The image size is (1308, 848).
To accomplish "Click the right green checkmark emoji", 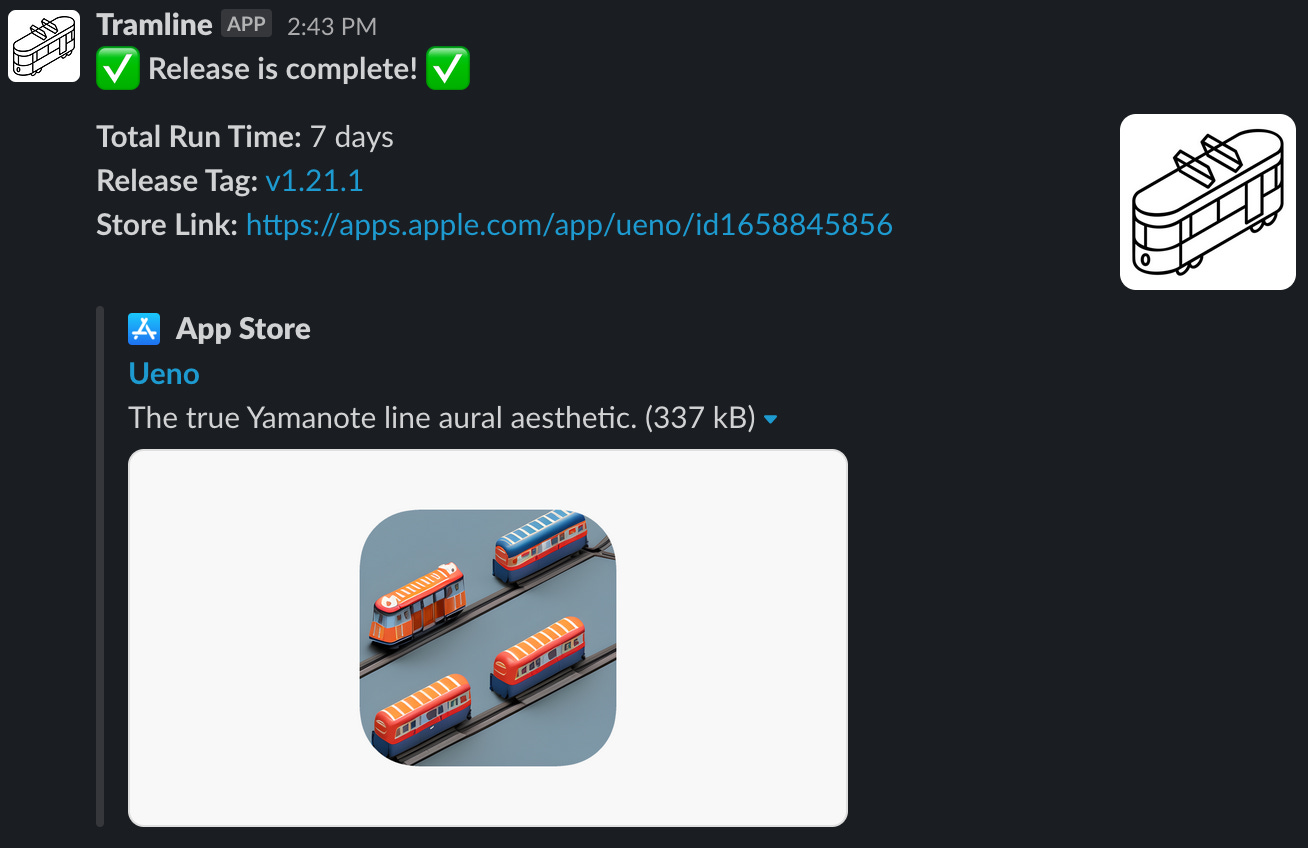I will 448,69.
